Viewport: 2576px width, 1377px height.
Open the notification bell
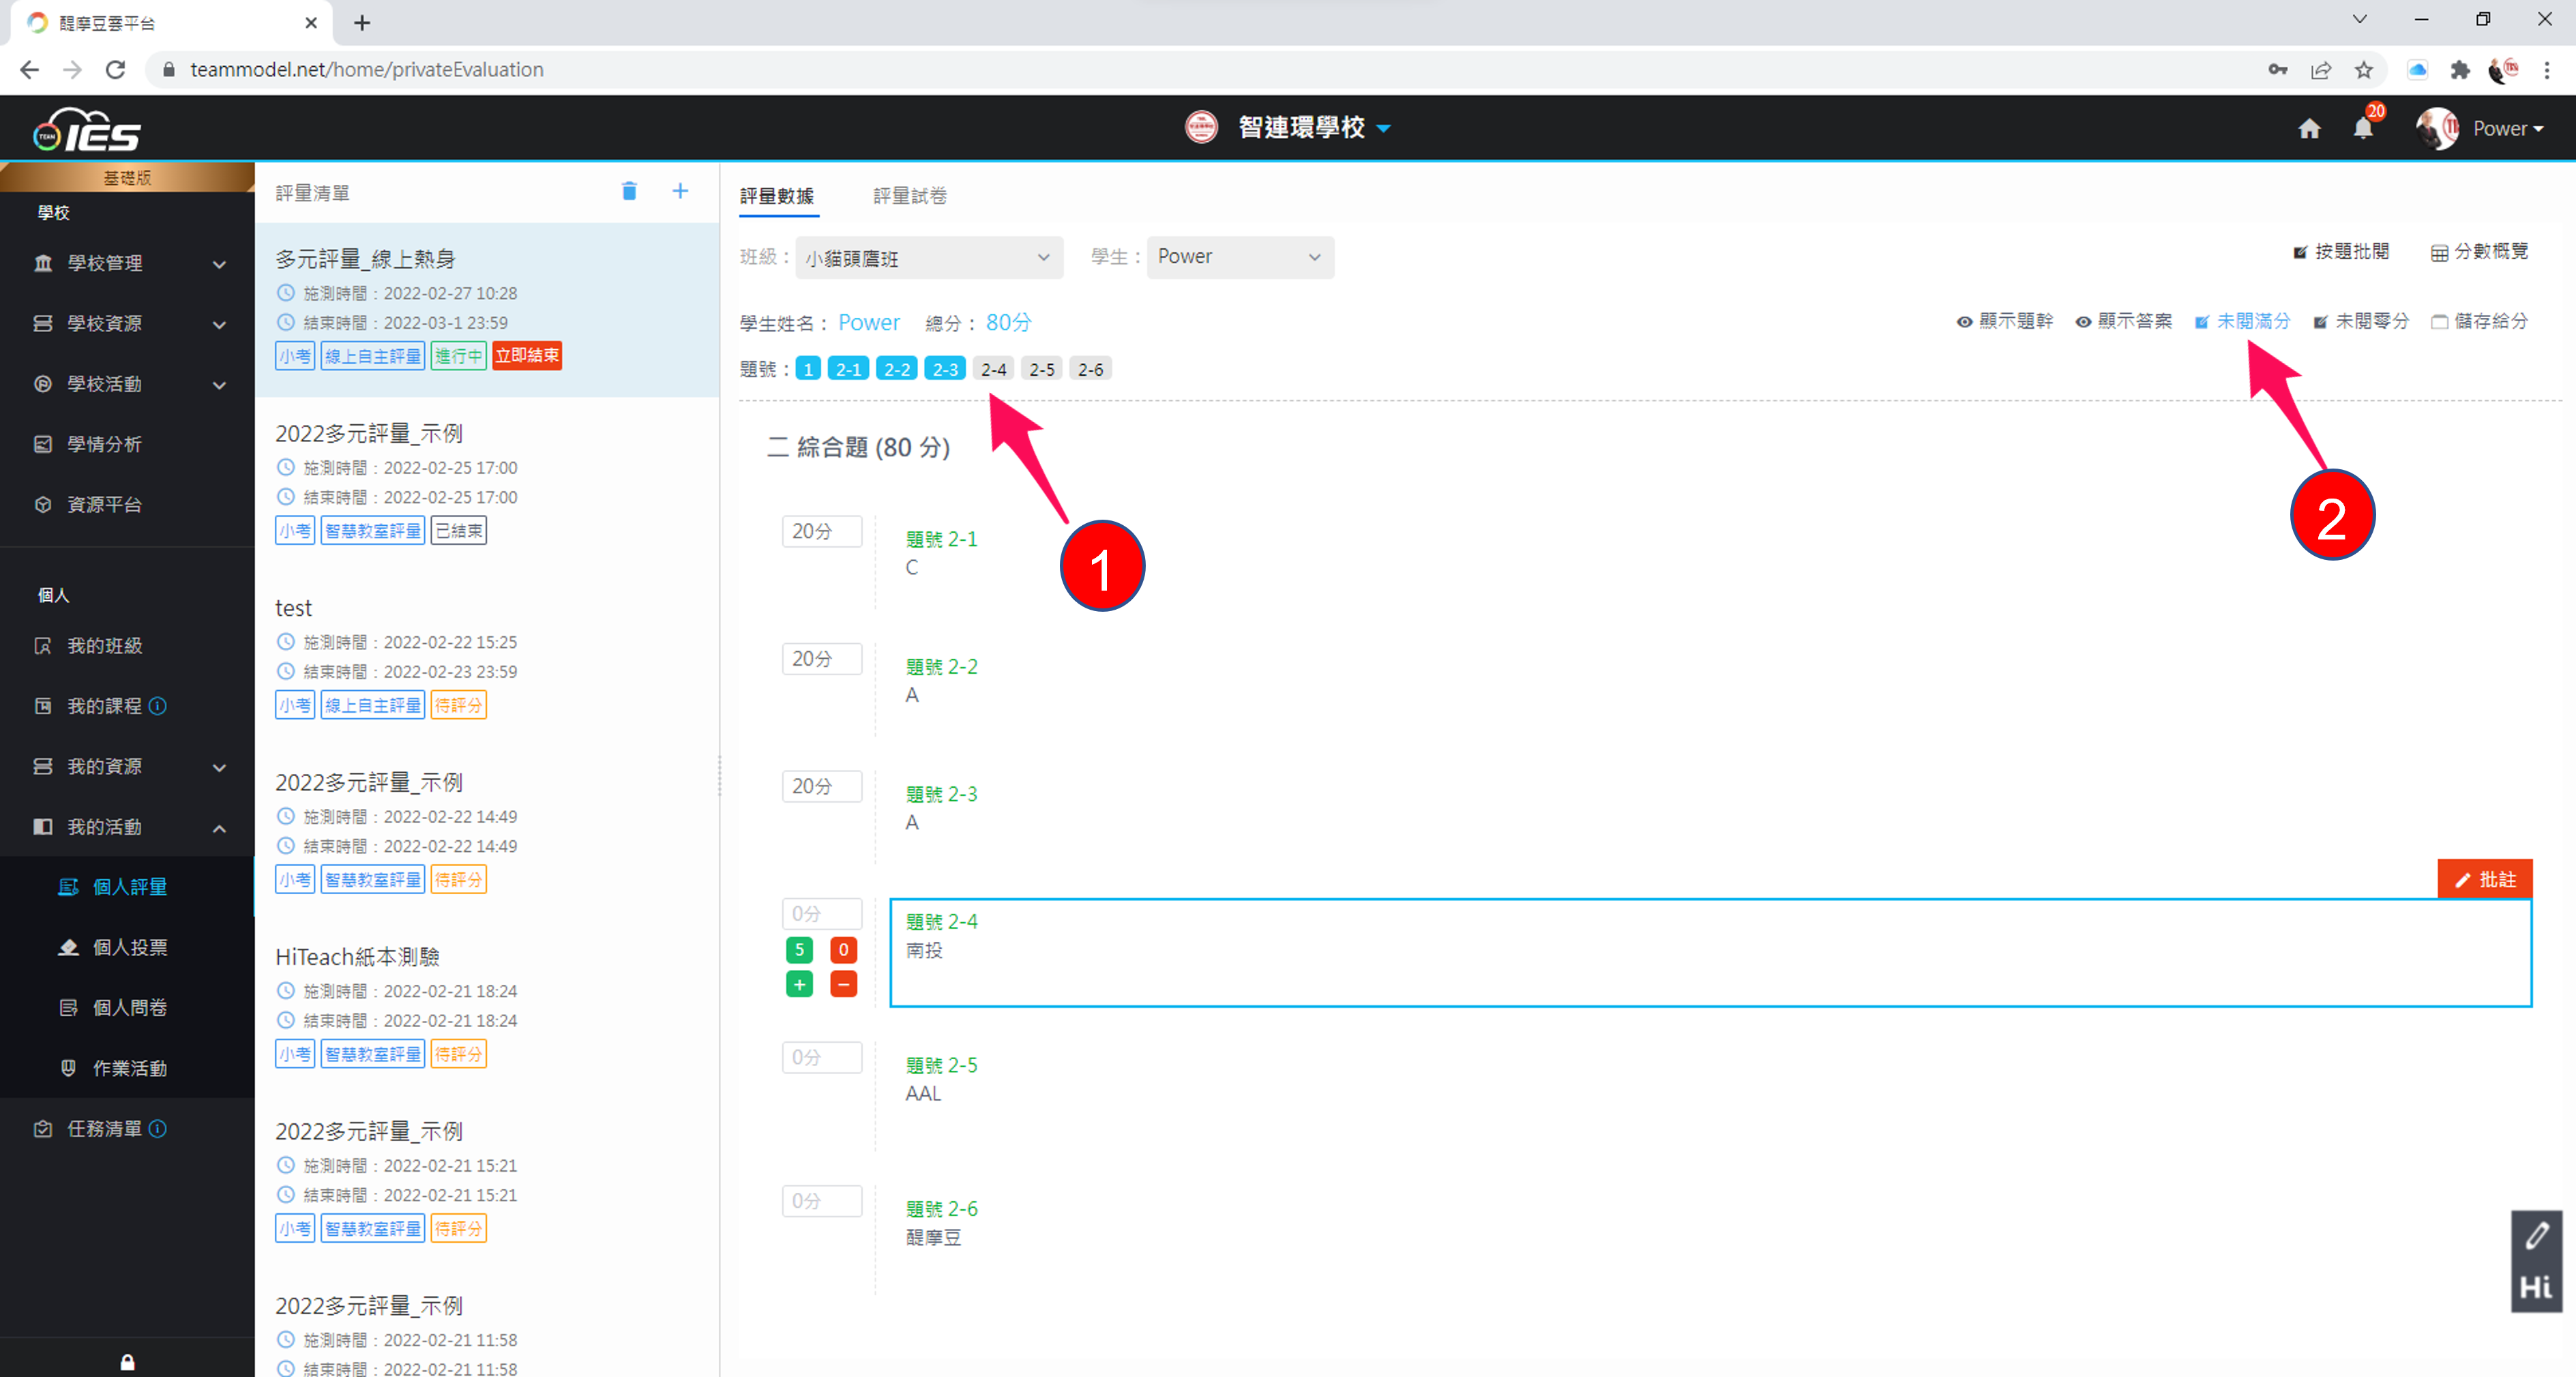click(2363, 129)
